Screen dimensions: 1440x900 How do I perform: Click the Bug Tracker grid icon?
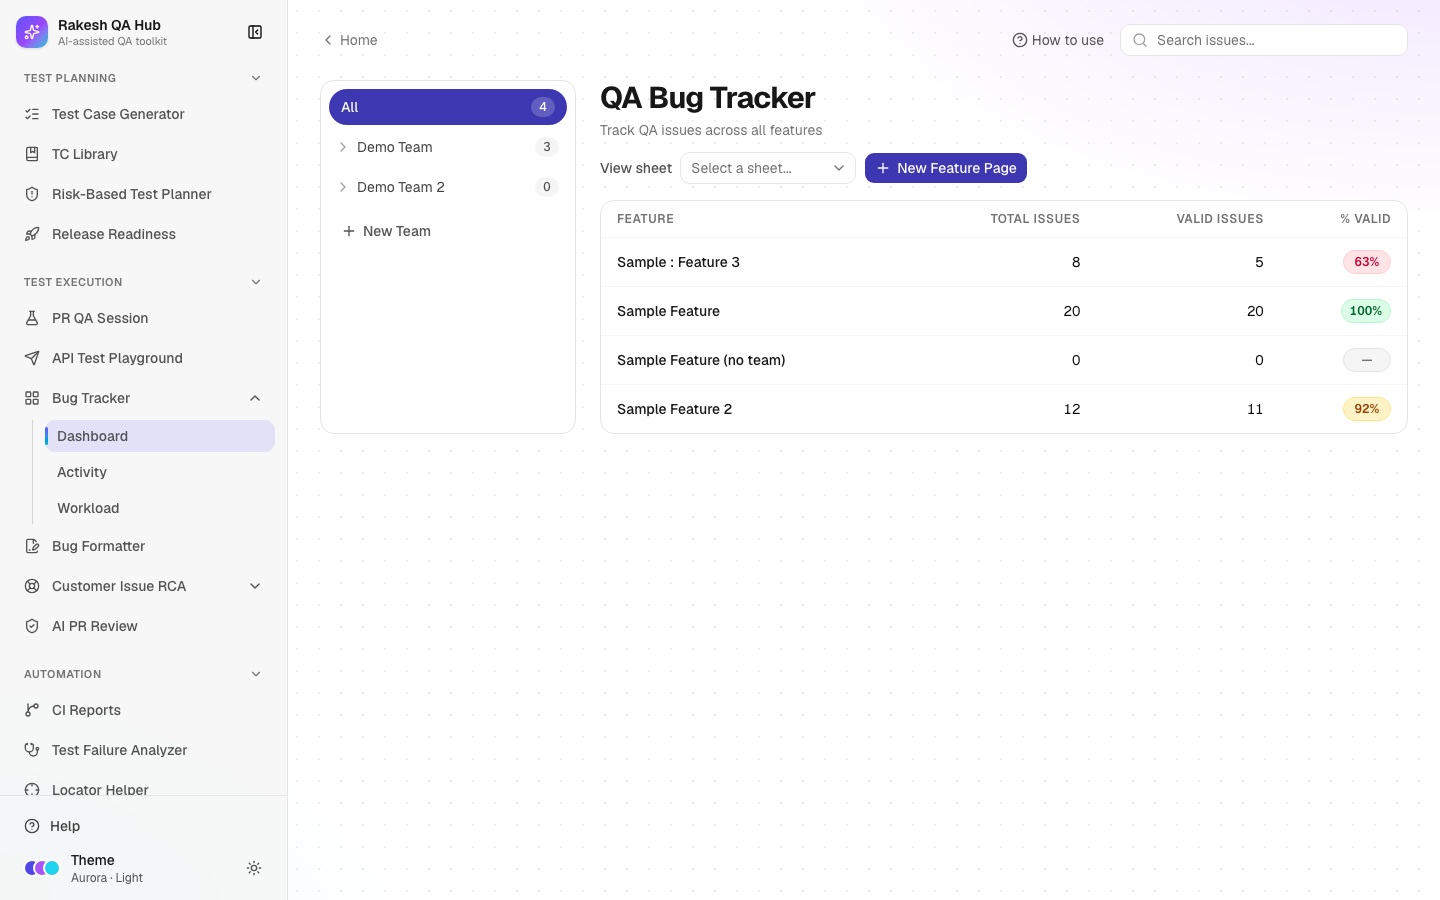[x=32, y=398]
